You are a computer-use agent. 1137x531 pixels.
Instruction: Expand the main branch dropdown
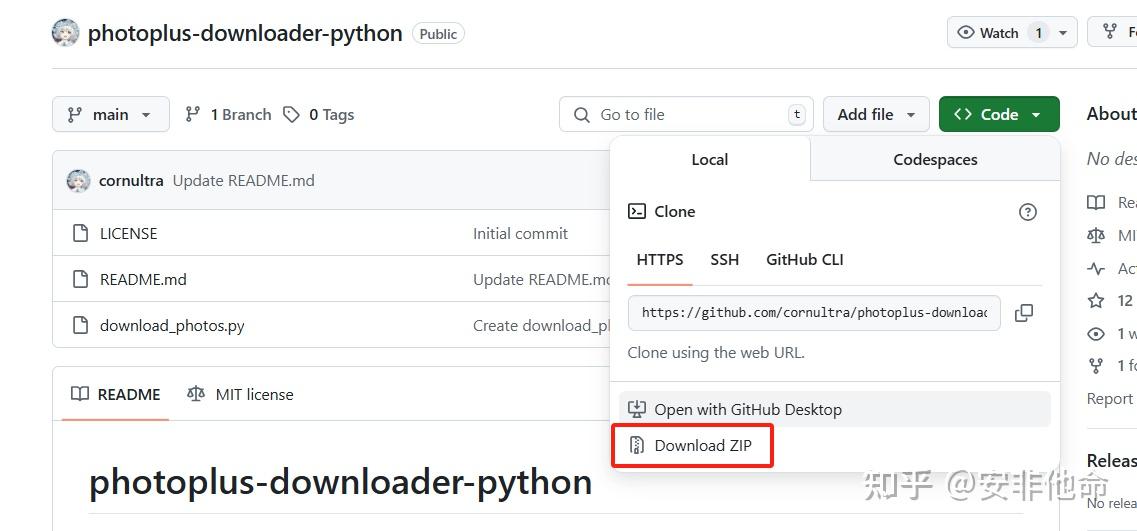point(110,115)
